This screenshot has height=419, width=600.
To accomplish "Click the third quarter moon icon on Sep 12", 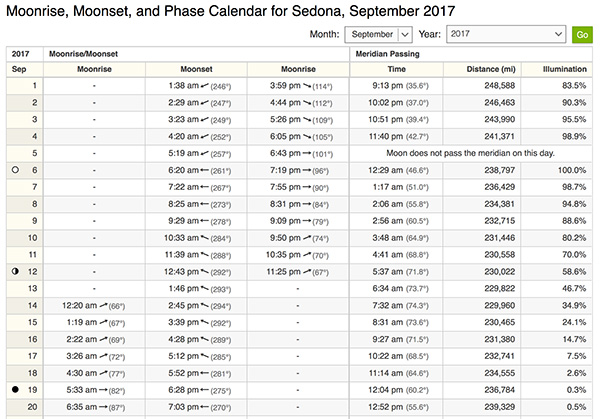I will [15, 271].
